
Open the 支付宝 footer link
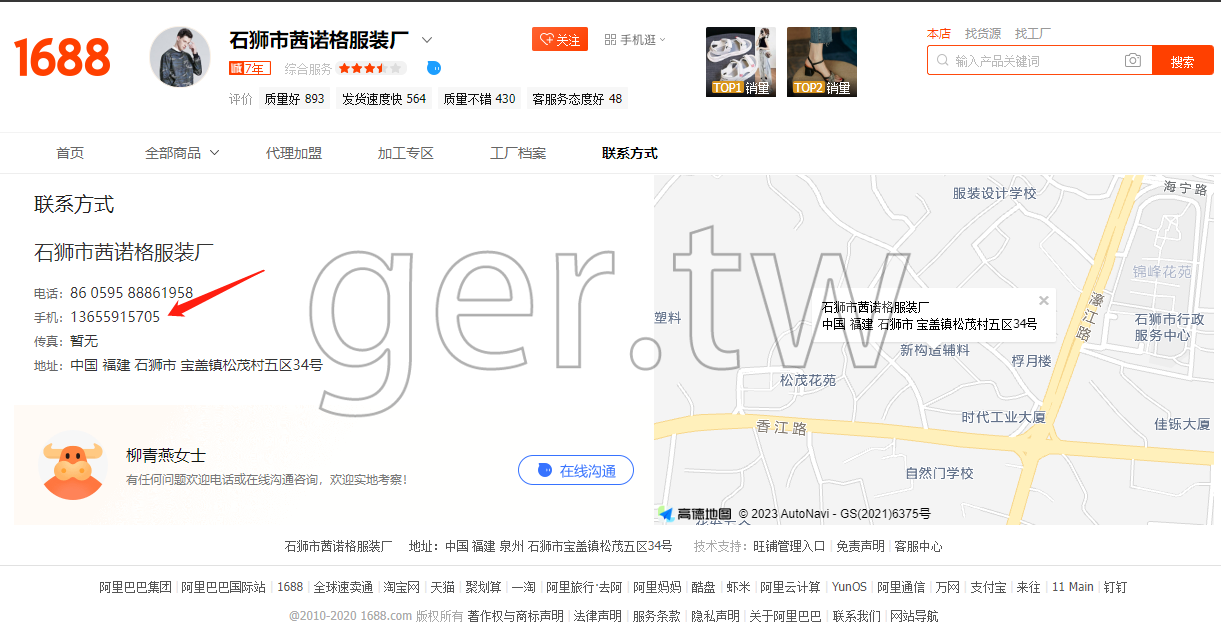[x=988, y=587]
